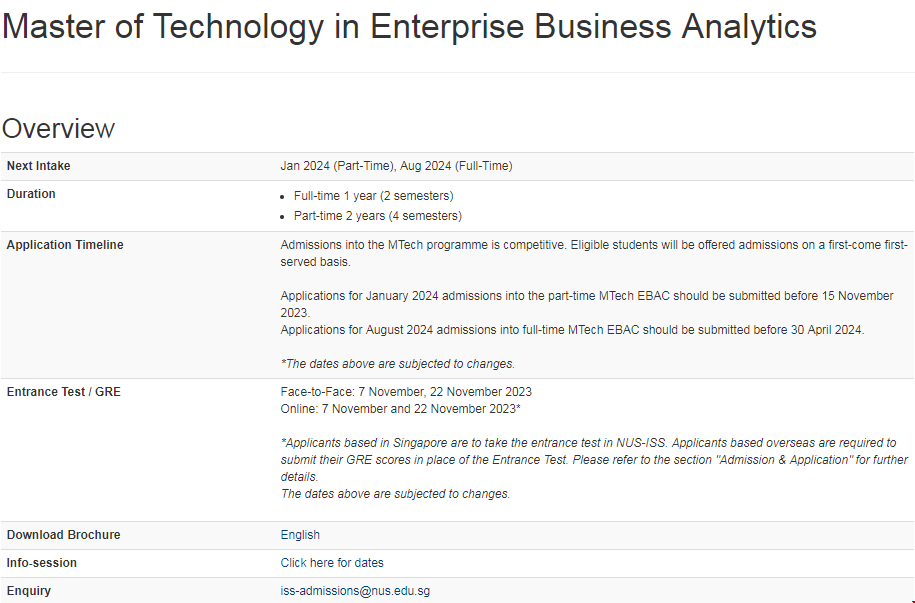
Task: Click the "Click here for dates" link
Action: coord(332,563)
